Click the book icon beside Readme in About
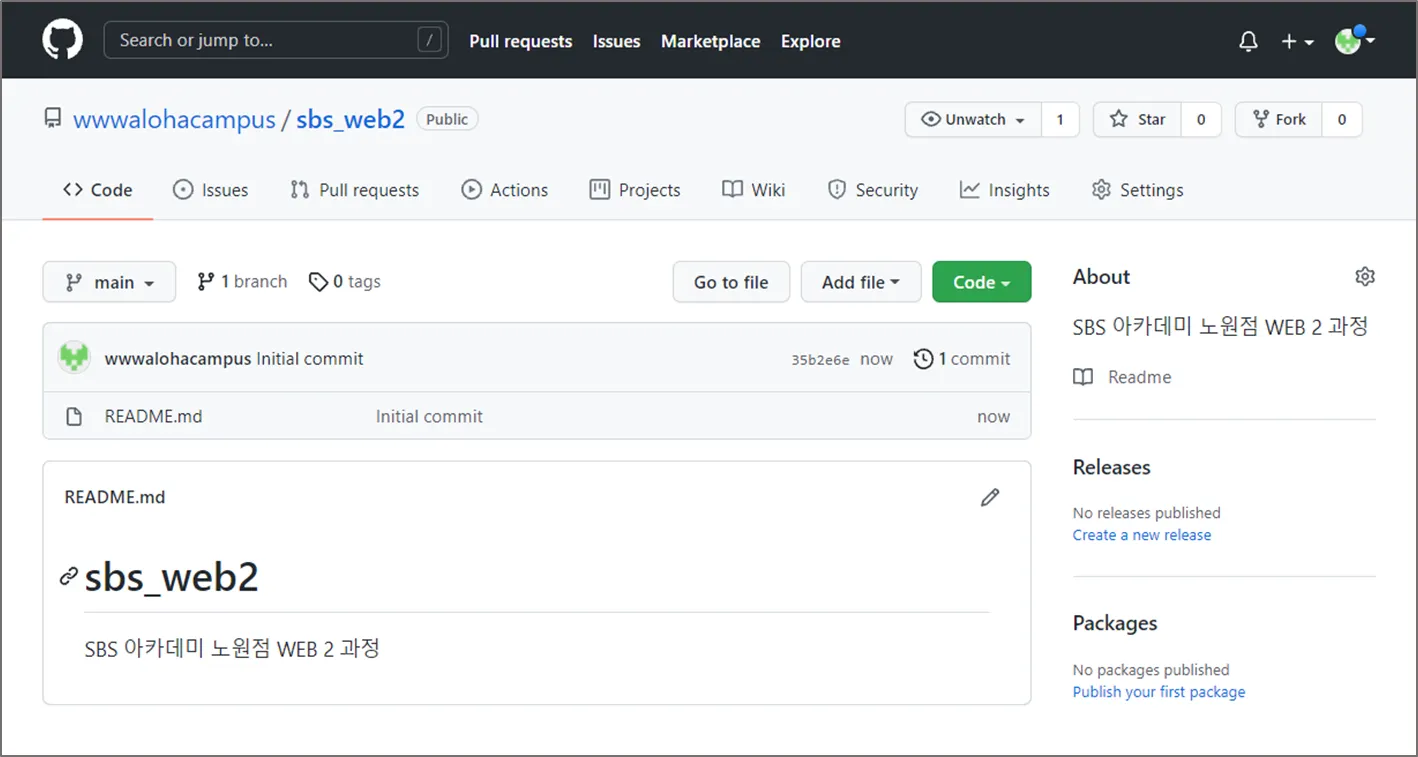The width and height of the screenshot is (1418, 757). tap(1083, 377)
